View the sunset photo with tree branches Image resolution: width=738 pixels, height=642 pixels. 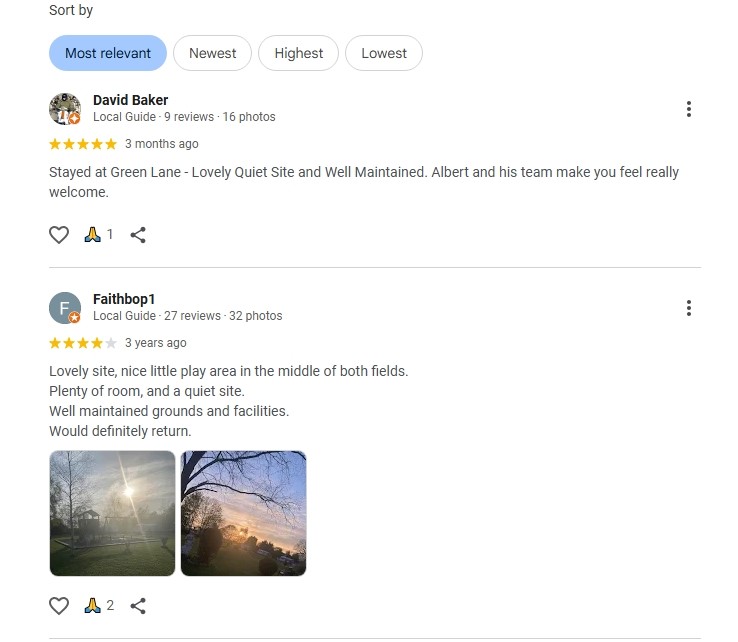point(243,513)
